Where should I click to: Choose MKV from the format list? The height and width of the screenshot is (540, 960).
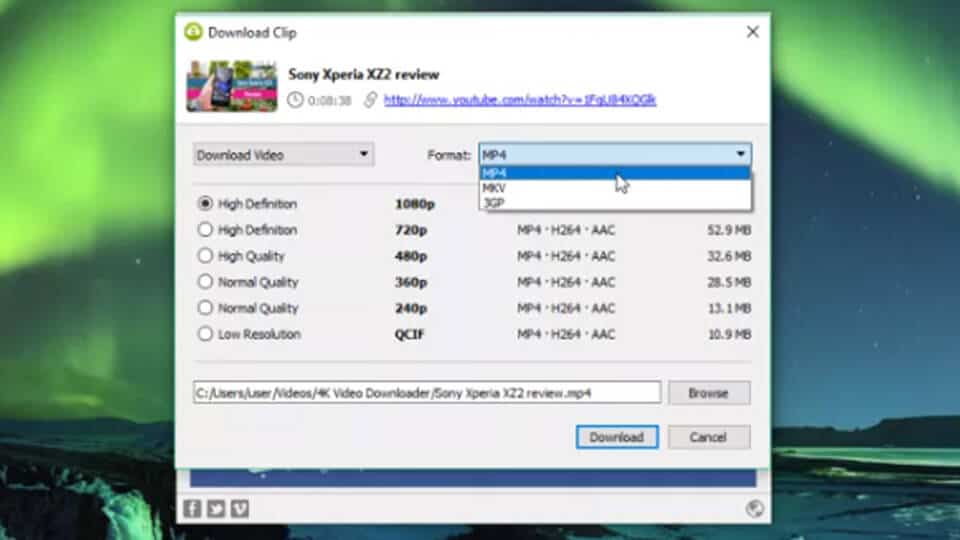495,188
